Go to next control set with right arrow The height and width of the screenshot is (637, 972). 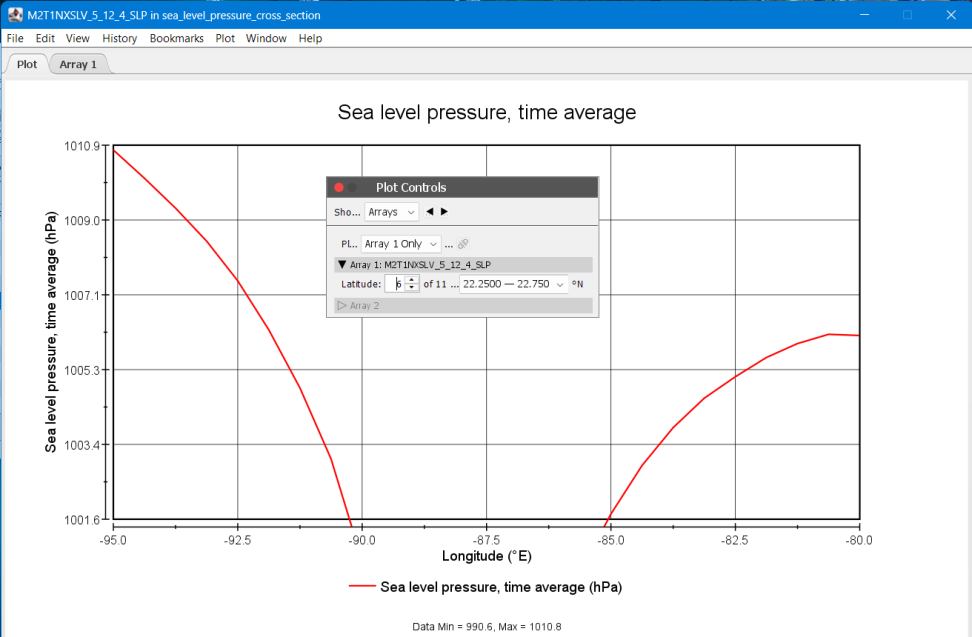[444, 211]
